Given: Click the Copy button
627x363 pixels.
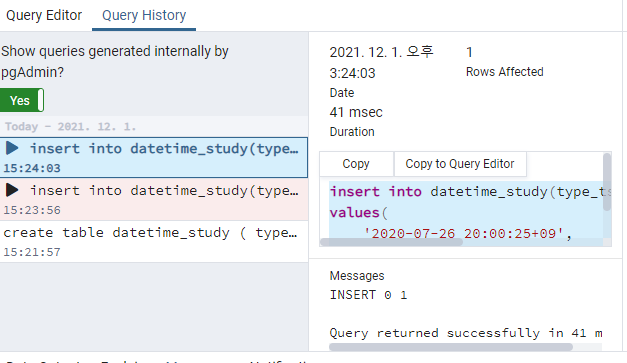Looking at the screenshot, I should (x=356, y=164).
